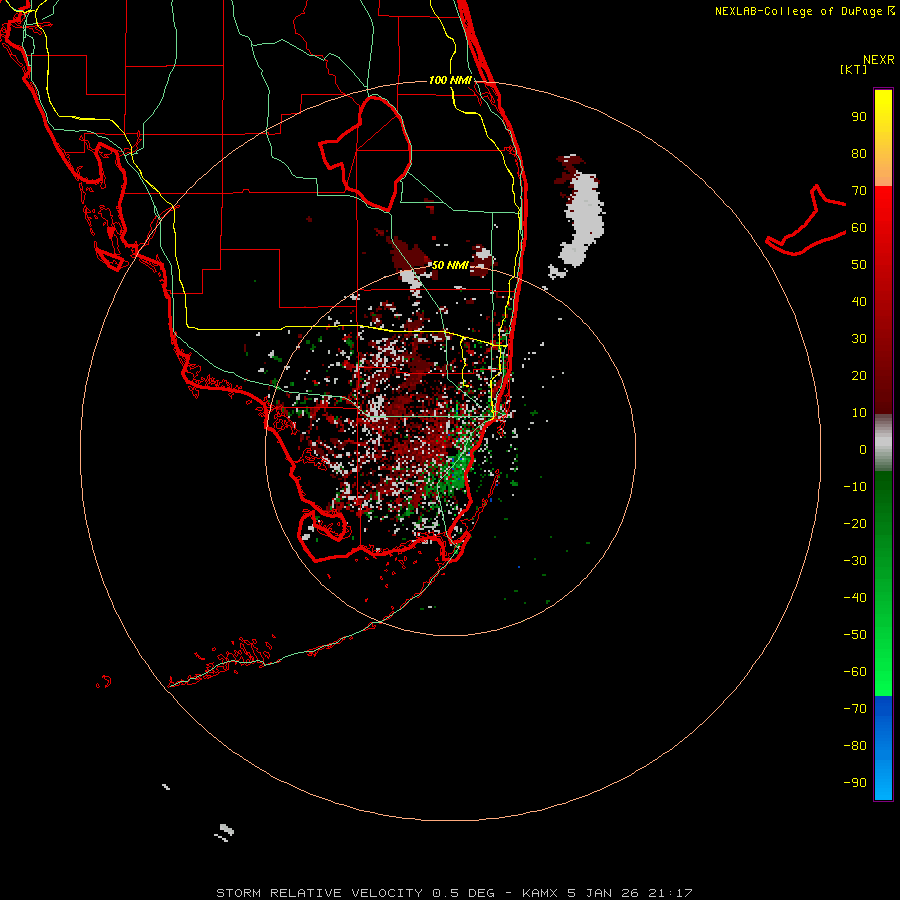Click the 0 value on velocity scale

coord(863,450)
